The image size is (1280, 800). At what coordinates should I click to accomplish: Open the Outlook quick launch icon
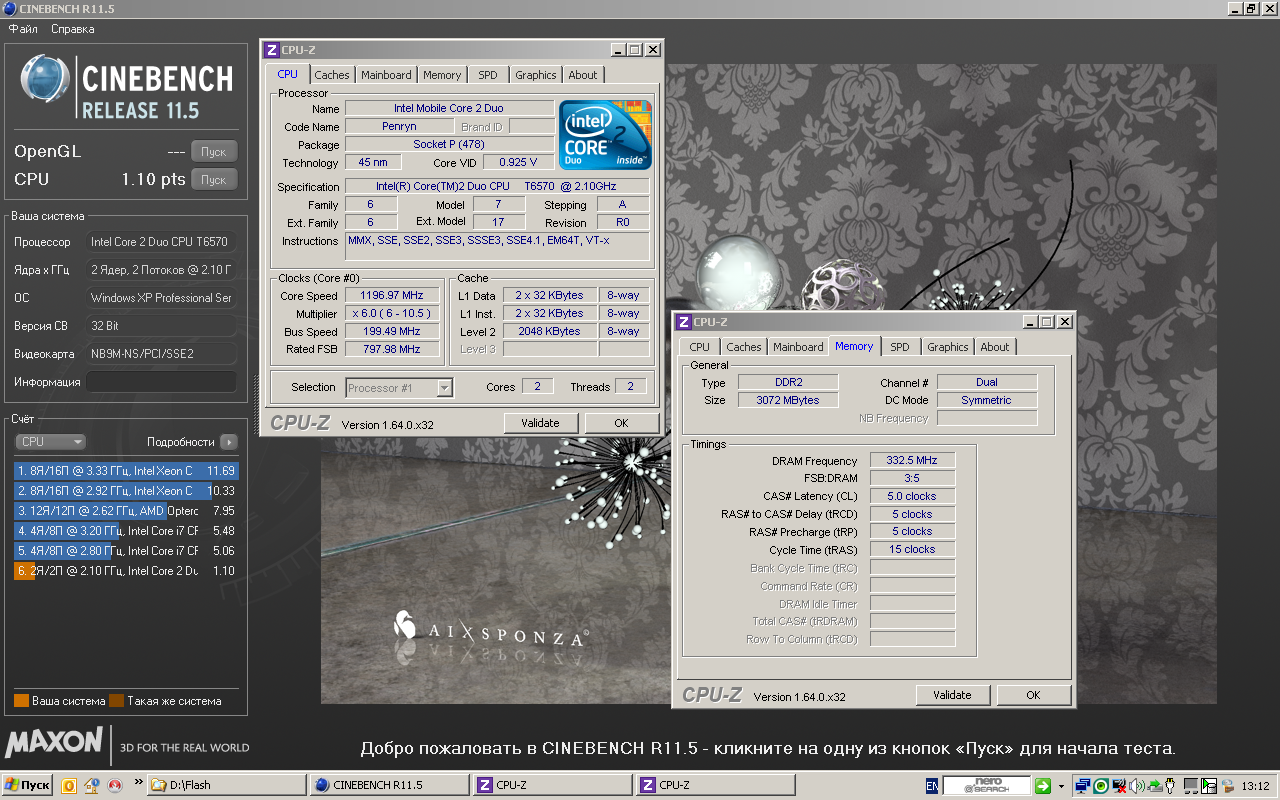tap(70, 785)
